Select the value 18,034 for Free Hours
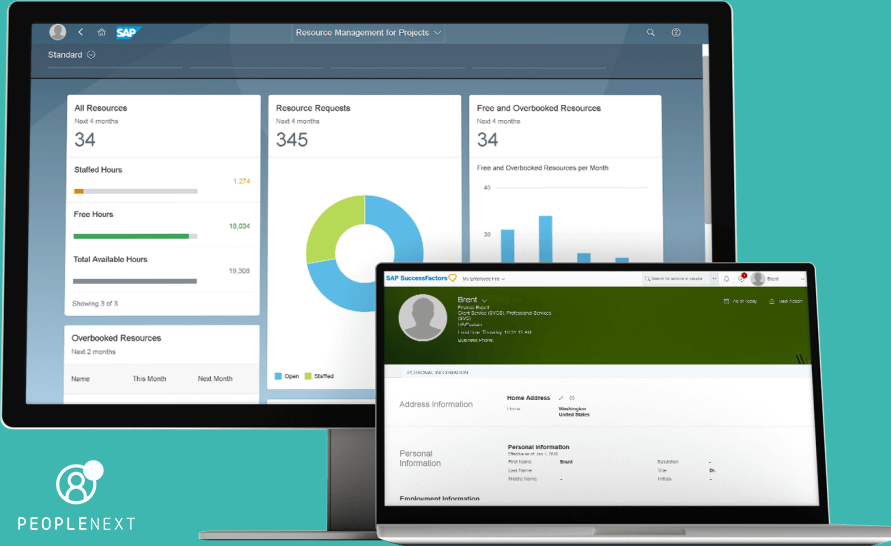Viewport: 891px width, 546px height. point(239,226)
